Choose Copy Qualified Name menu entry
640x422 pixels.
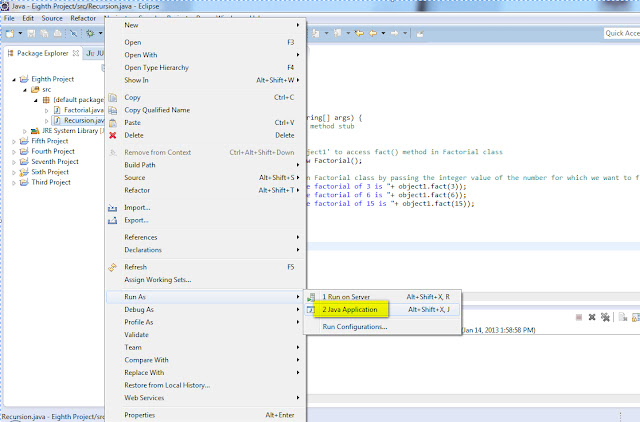[x=206, y=110]
